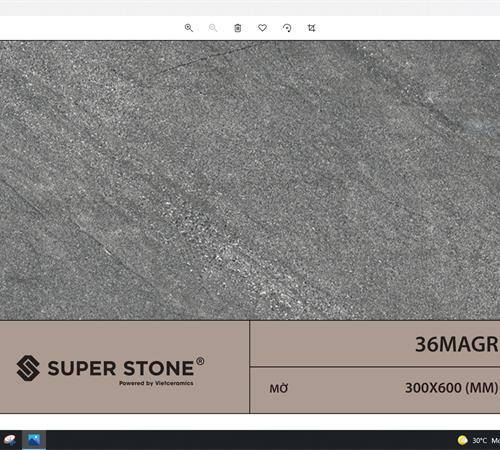Click the 36MAGR product code
The width and height of the screenshot is (500, 450).
coord(457,344)
